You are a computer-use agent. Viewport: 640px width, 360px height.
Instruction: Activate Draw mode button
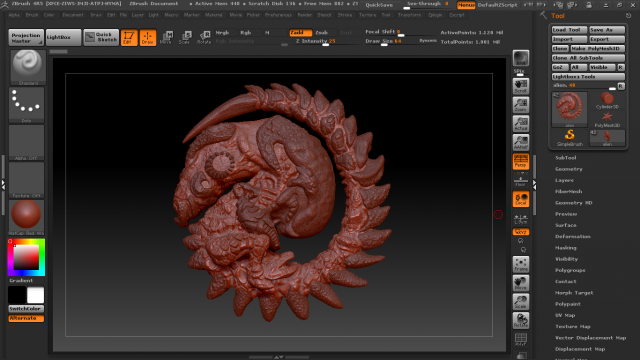tap(148, 38)
